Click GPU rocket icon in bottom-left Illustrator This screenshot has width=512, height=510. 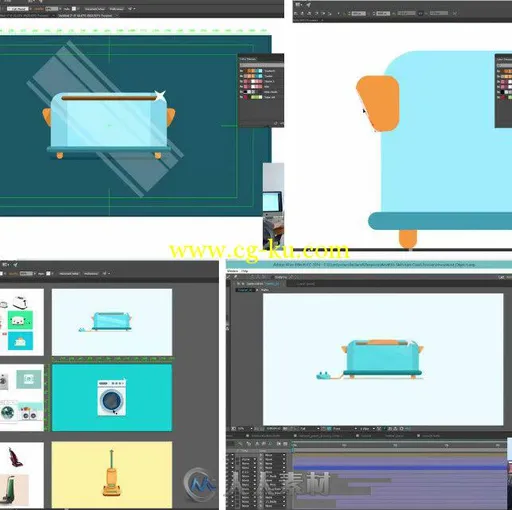tap(15, 265)
